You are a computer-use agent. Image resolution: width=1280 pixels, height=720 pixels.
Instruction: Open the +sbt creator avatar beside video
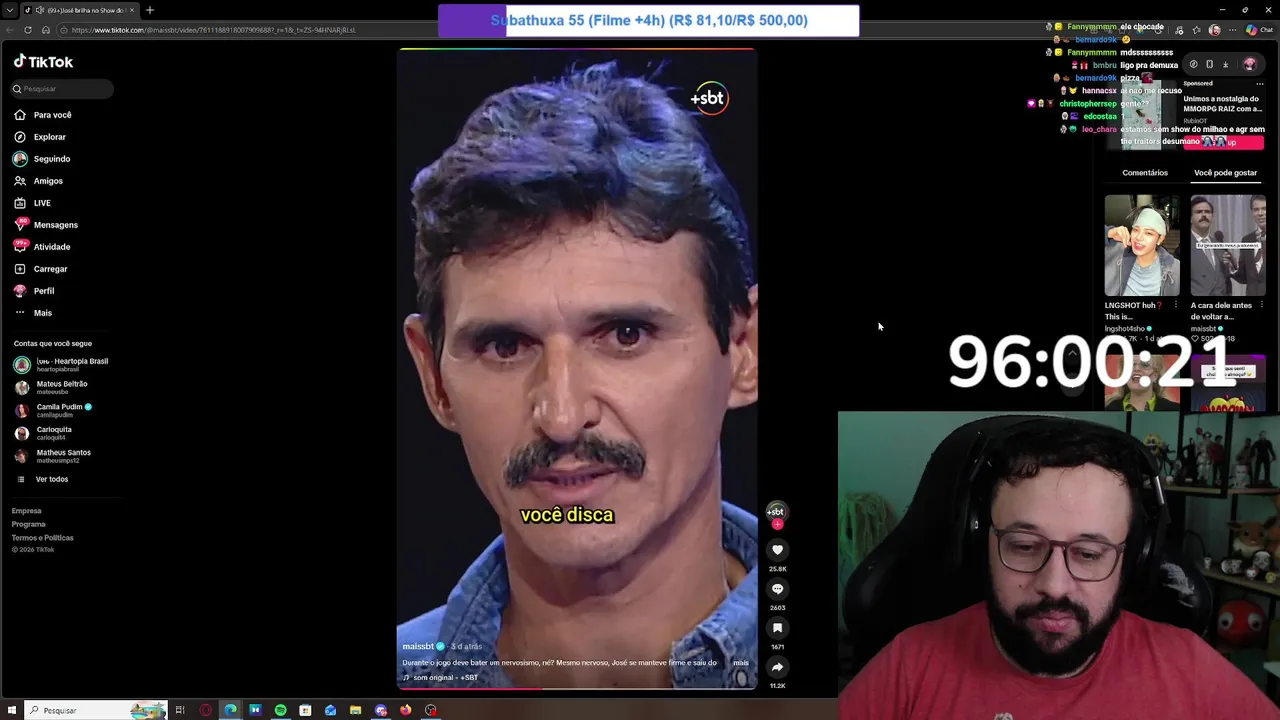click(776, 511)
